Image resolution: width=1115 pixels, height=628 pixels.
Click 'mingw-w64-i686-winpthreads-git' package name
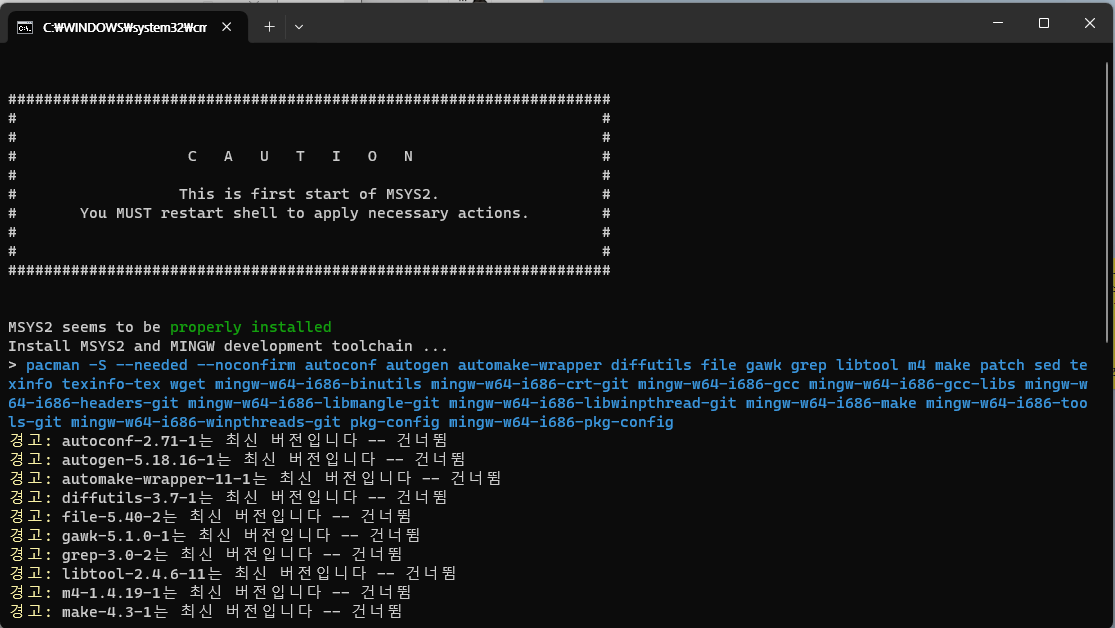tap(206, 422)
